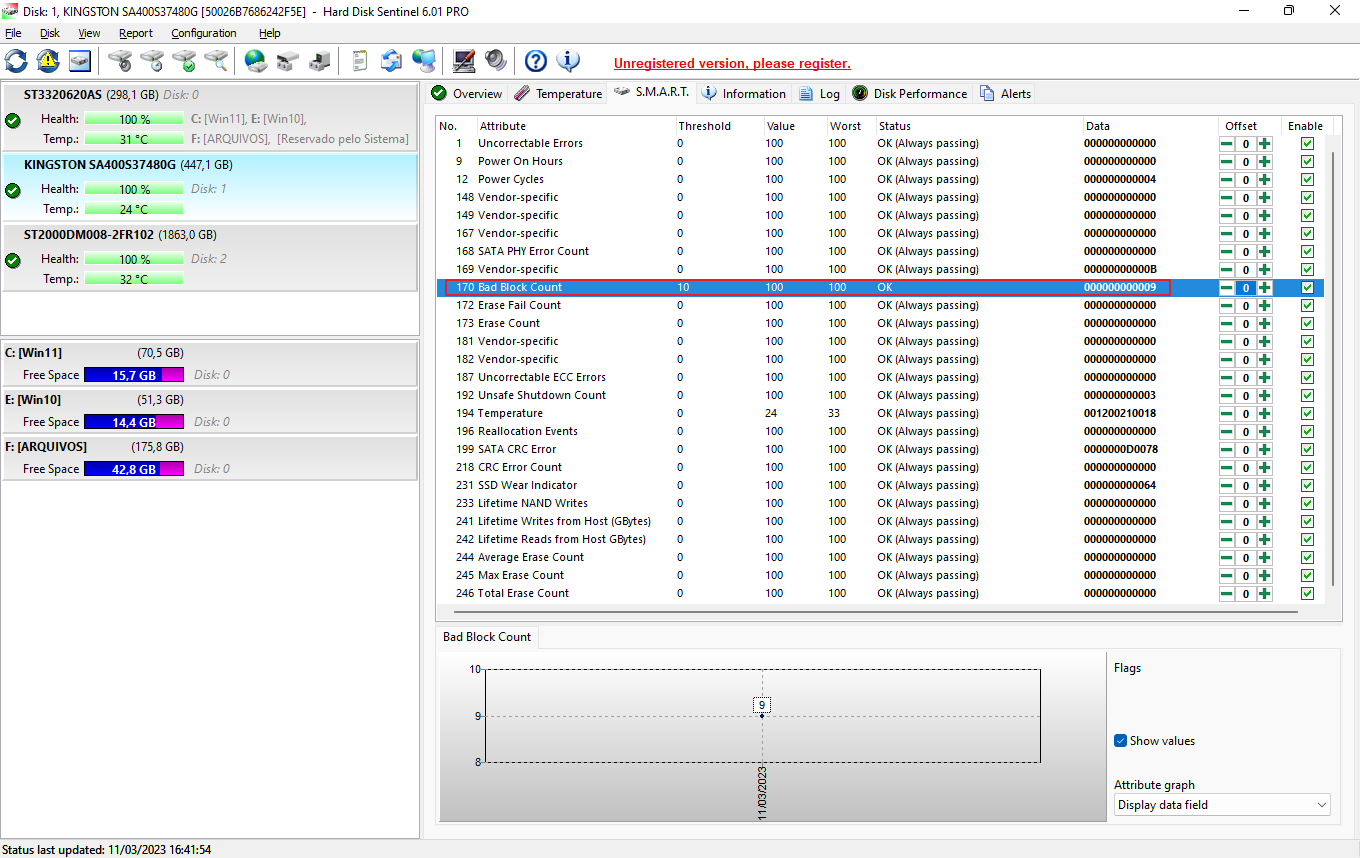This screenshot has width=1360, height=858.
Task: Click the globe over disk toolbar icon
Action: click(256, 61)
